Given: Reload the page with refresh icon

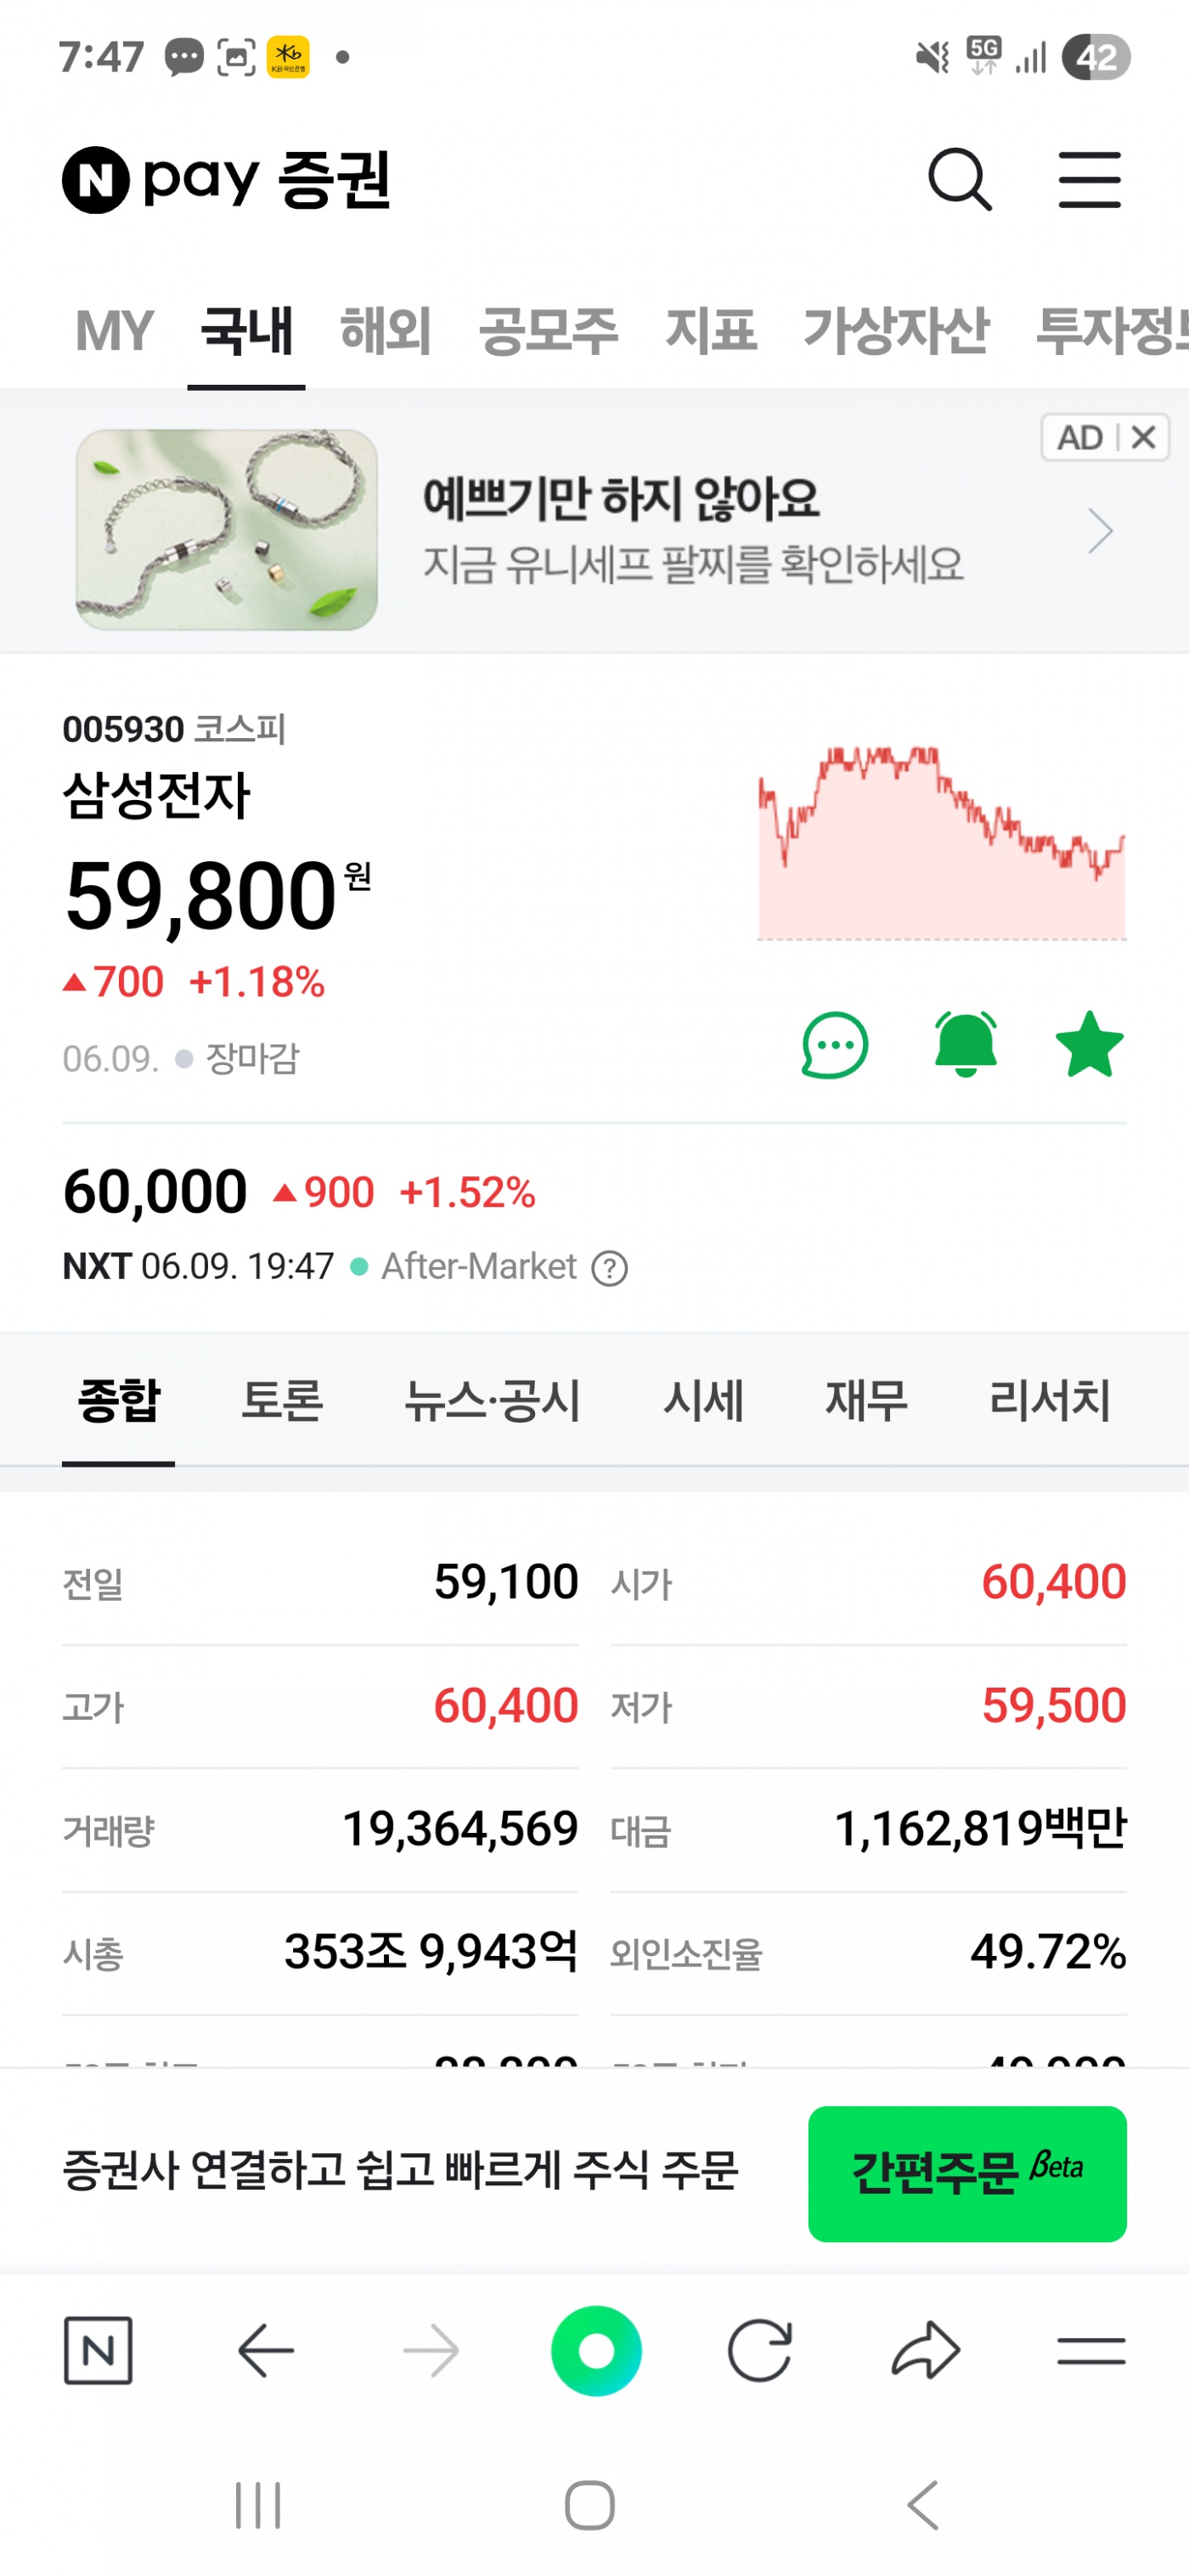Looking at the screenshot, I should click(x=759, y=2350).
